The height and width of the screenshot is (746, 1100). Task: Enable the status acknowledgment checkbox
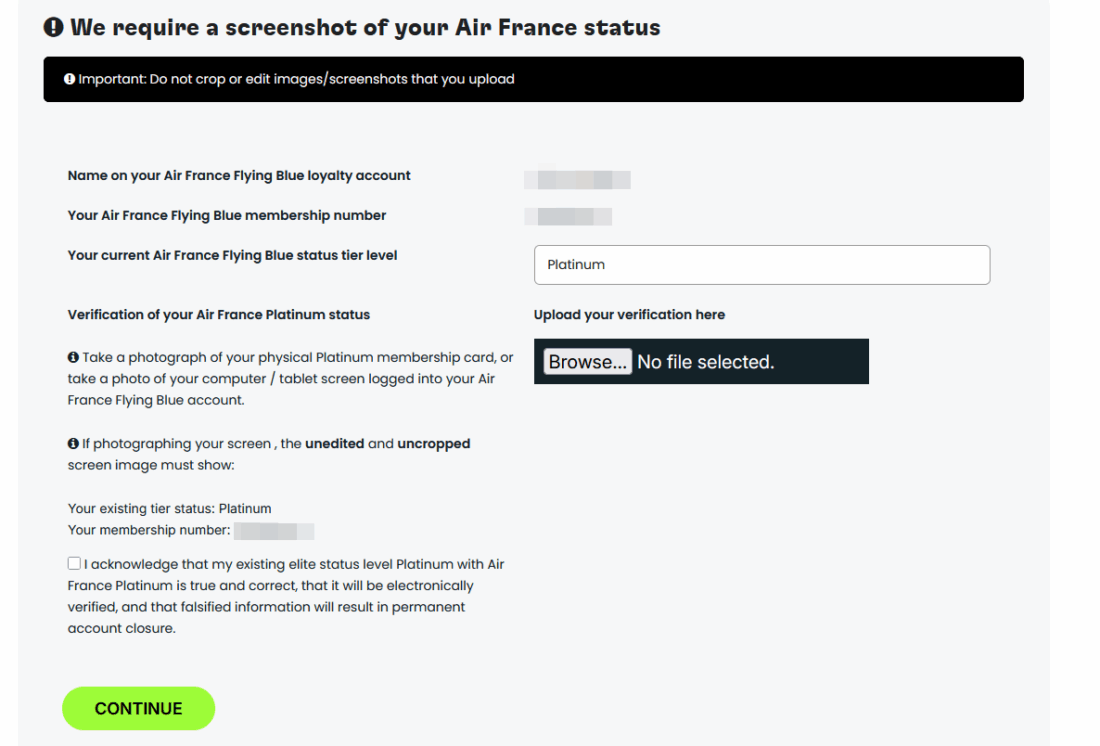point(73,562)
